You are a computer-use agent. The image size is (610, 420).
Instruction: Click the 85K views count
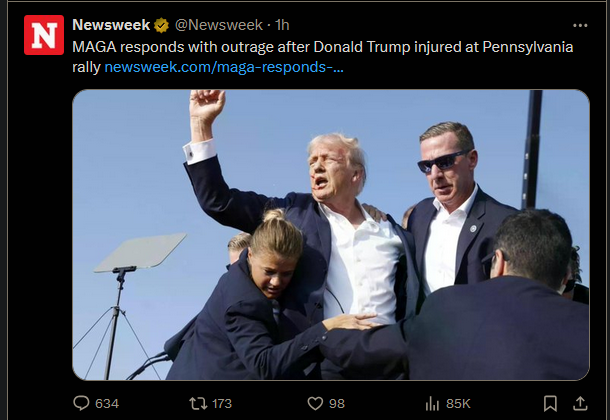458,404
